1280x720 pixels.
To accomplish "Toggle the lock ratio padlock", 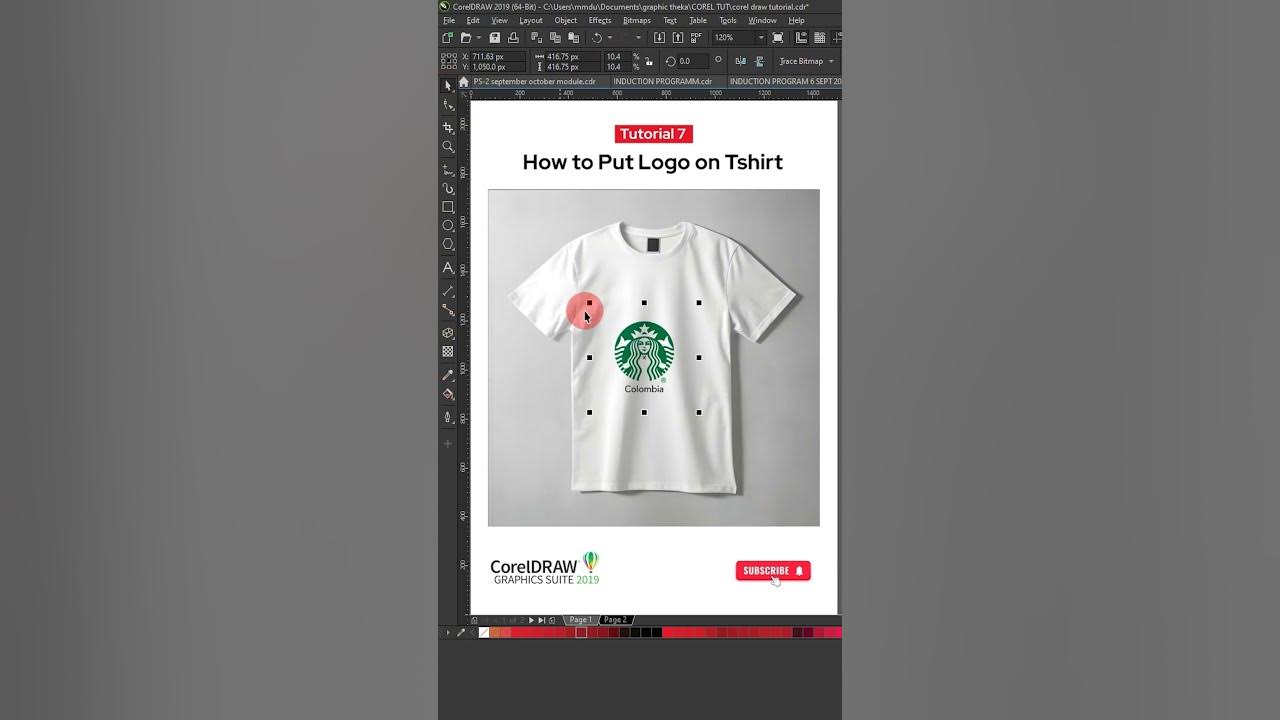I will coord(649,61).
